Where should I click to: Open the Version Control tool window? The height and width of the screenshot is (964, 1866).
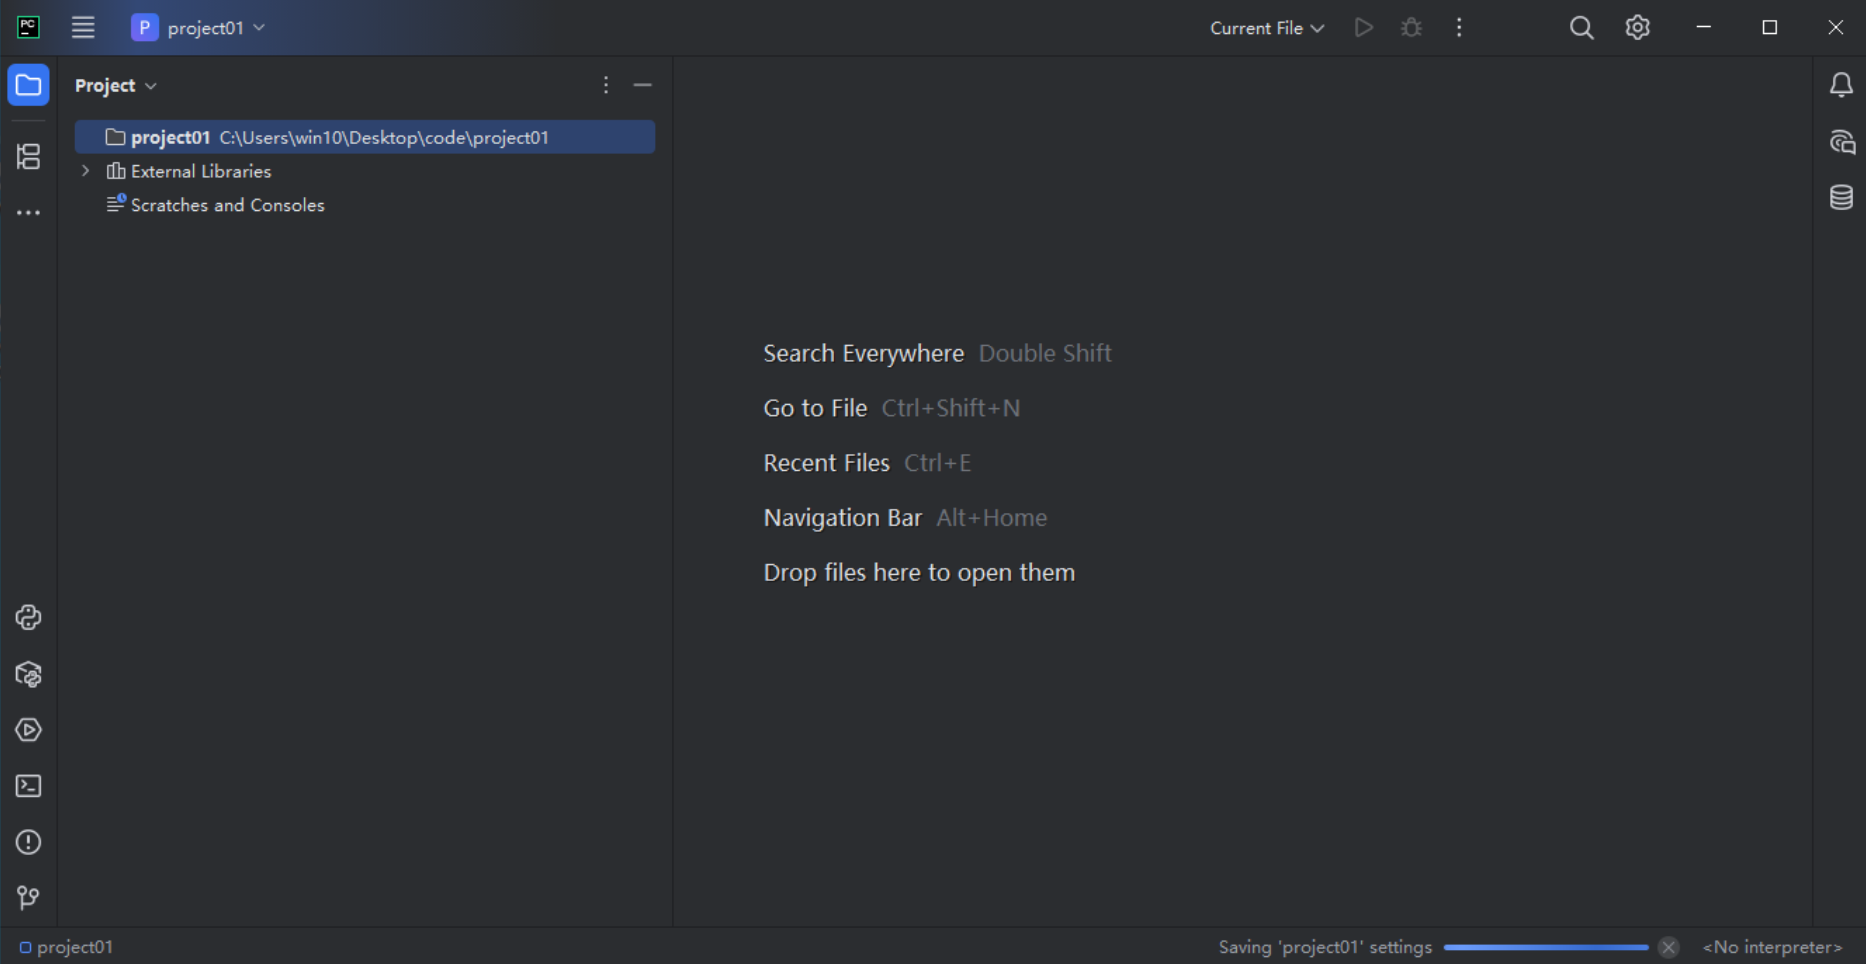(x=28, y=897)
